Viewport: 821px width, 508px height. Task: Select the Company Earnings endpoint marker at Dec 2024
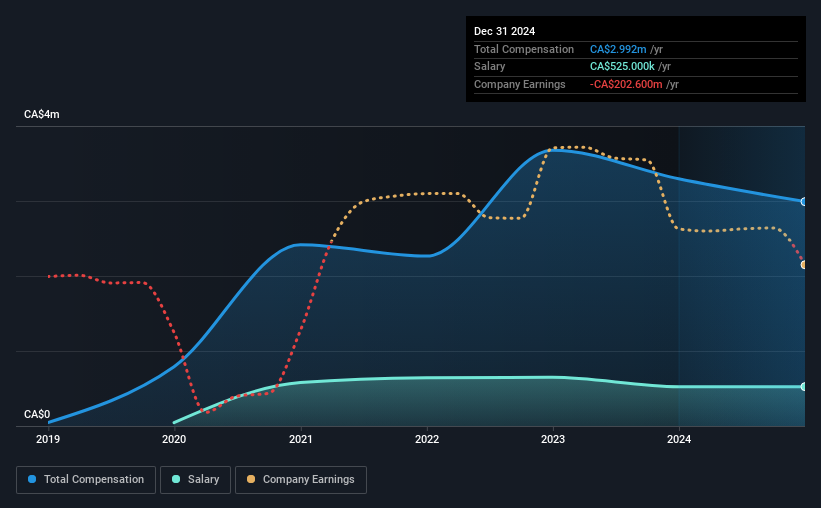click(x=803, y=265)
